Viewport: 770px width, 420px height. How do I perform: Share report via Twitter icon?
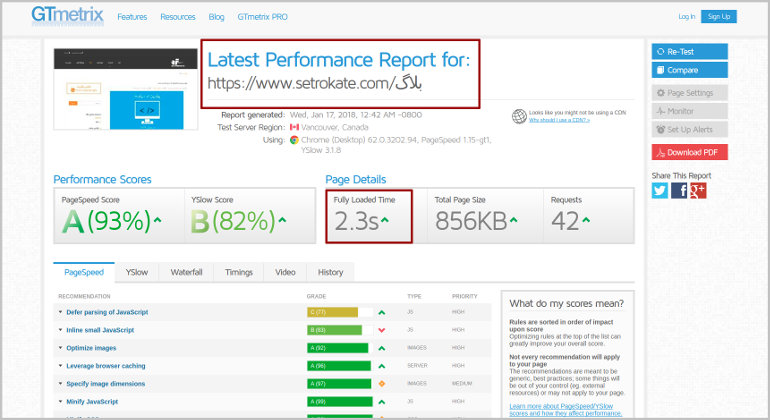[x=660, y=190]
